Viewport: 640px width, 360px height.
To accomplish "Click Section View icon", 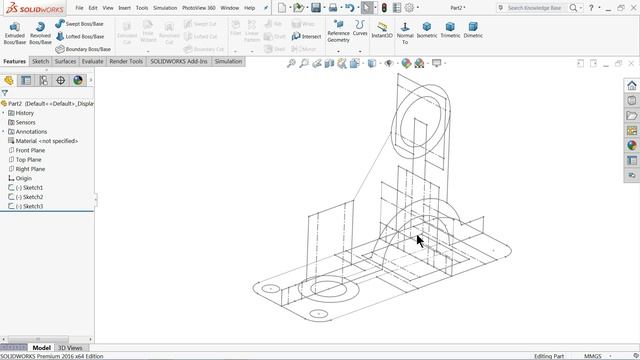I will [329, 63].
